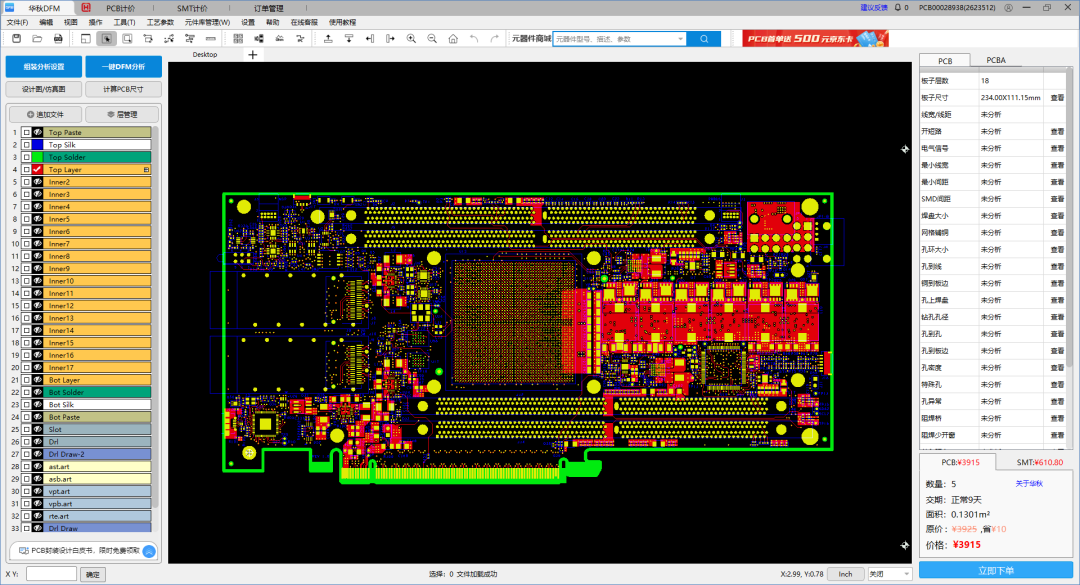The image size is (1080, 585).
Task: Click the blue Top Silk color swatch
Action: click(x=37, y=145)
